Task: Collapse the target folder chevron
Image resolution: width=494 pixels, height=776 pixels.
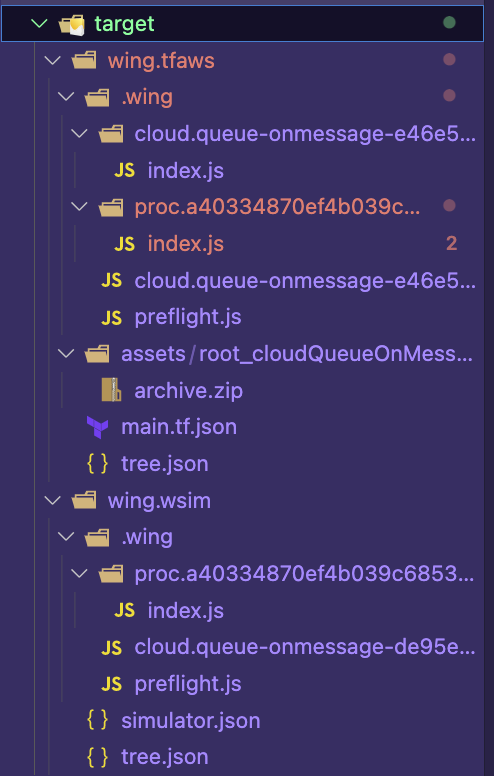Action: point(39,23)
